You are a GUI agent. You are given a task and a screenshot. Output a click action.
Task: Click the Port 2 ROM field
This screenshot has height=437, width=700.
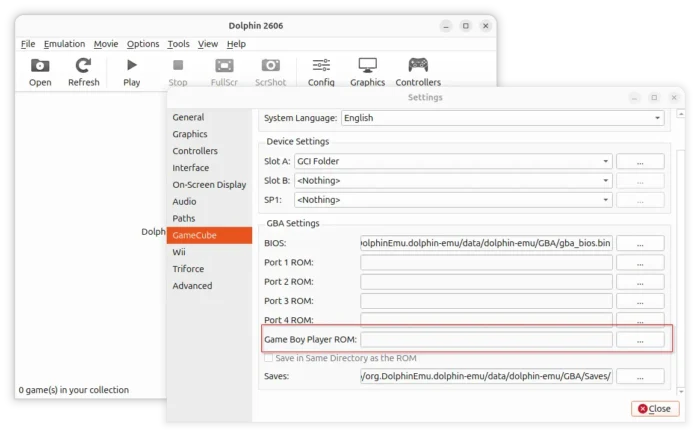[x=486, y=282]
